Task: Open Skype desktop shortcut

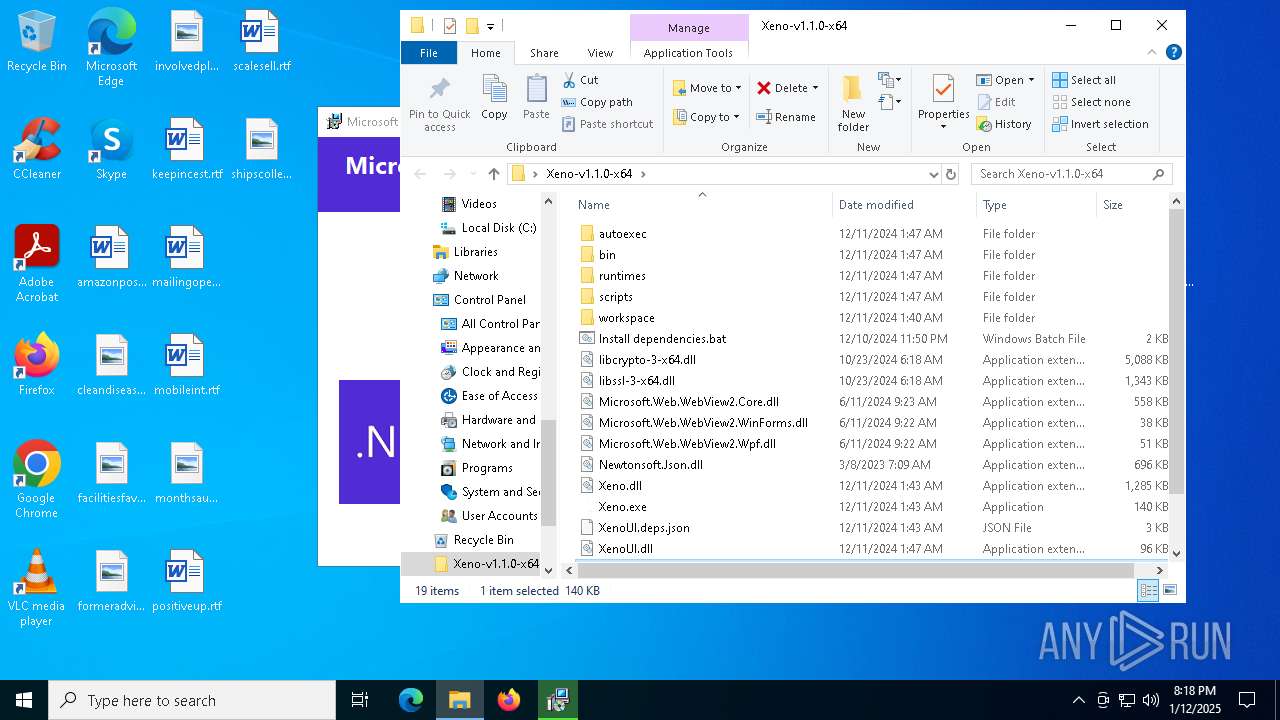Action: pos(111,149)
